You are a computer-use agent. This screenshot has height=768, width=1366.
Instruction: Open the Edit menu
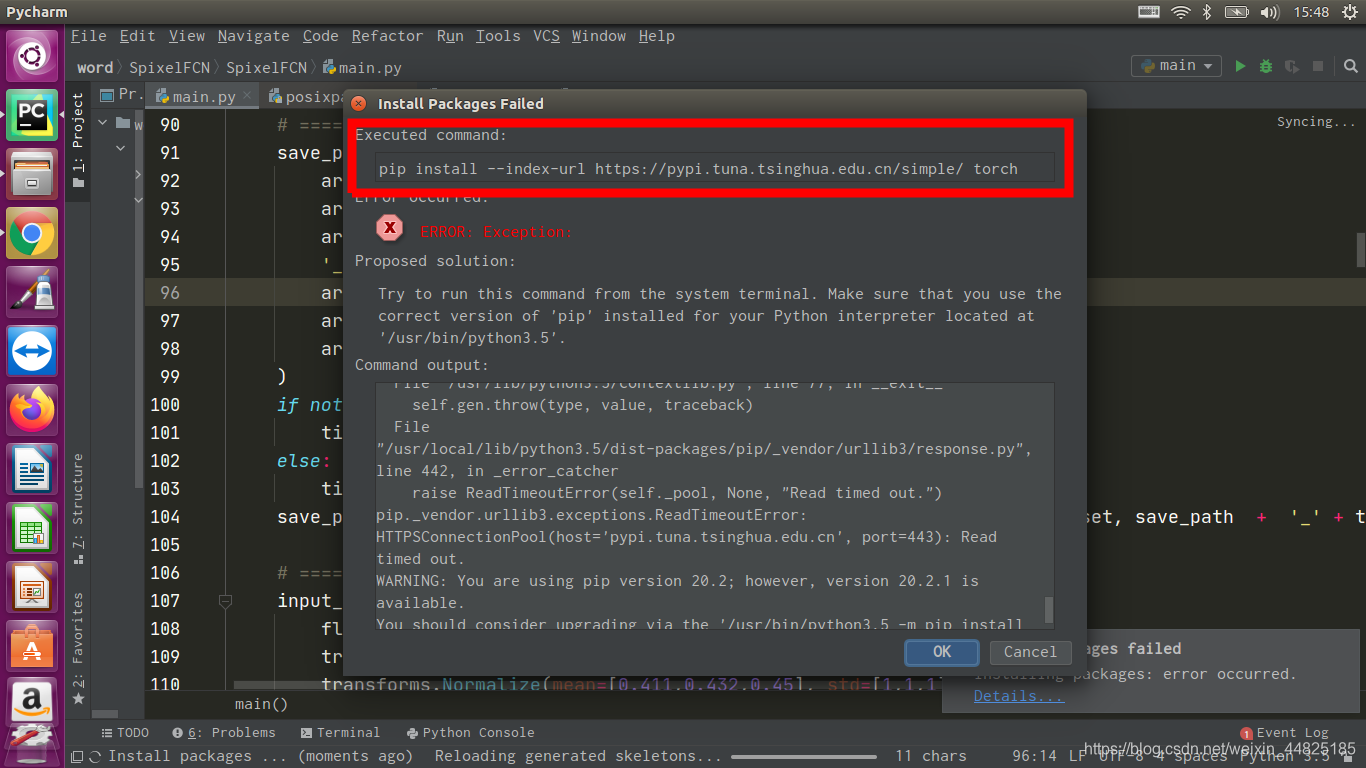[x=137, y=36]
